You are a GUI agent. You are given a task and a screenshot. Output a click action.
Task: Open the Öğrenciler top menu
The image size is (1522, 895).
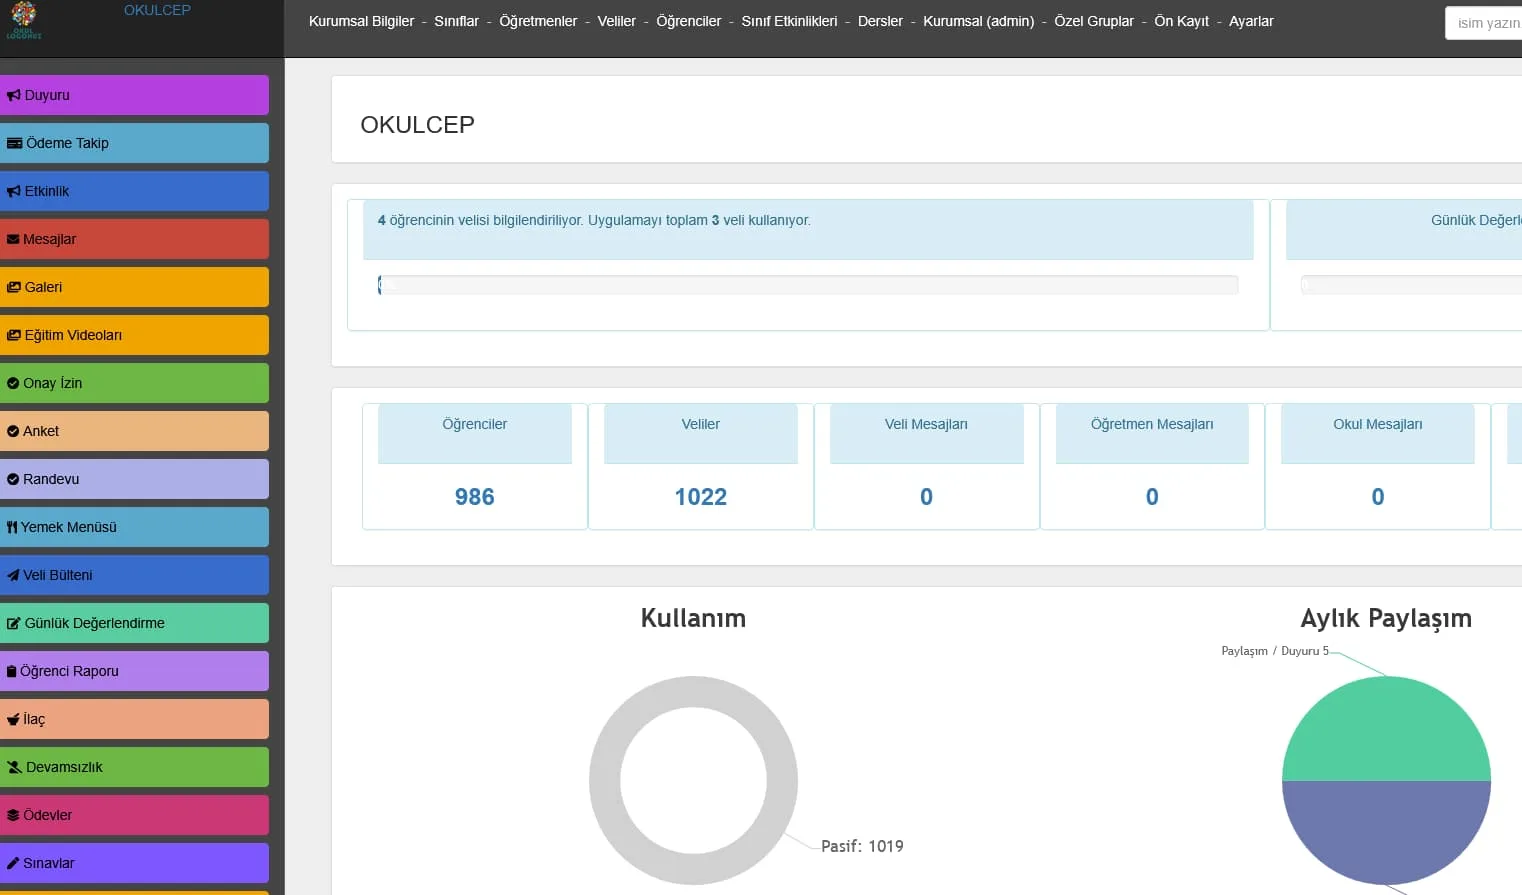point(688,21)
